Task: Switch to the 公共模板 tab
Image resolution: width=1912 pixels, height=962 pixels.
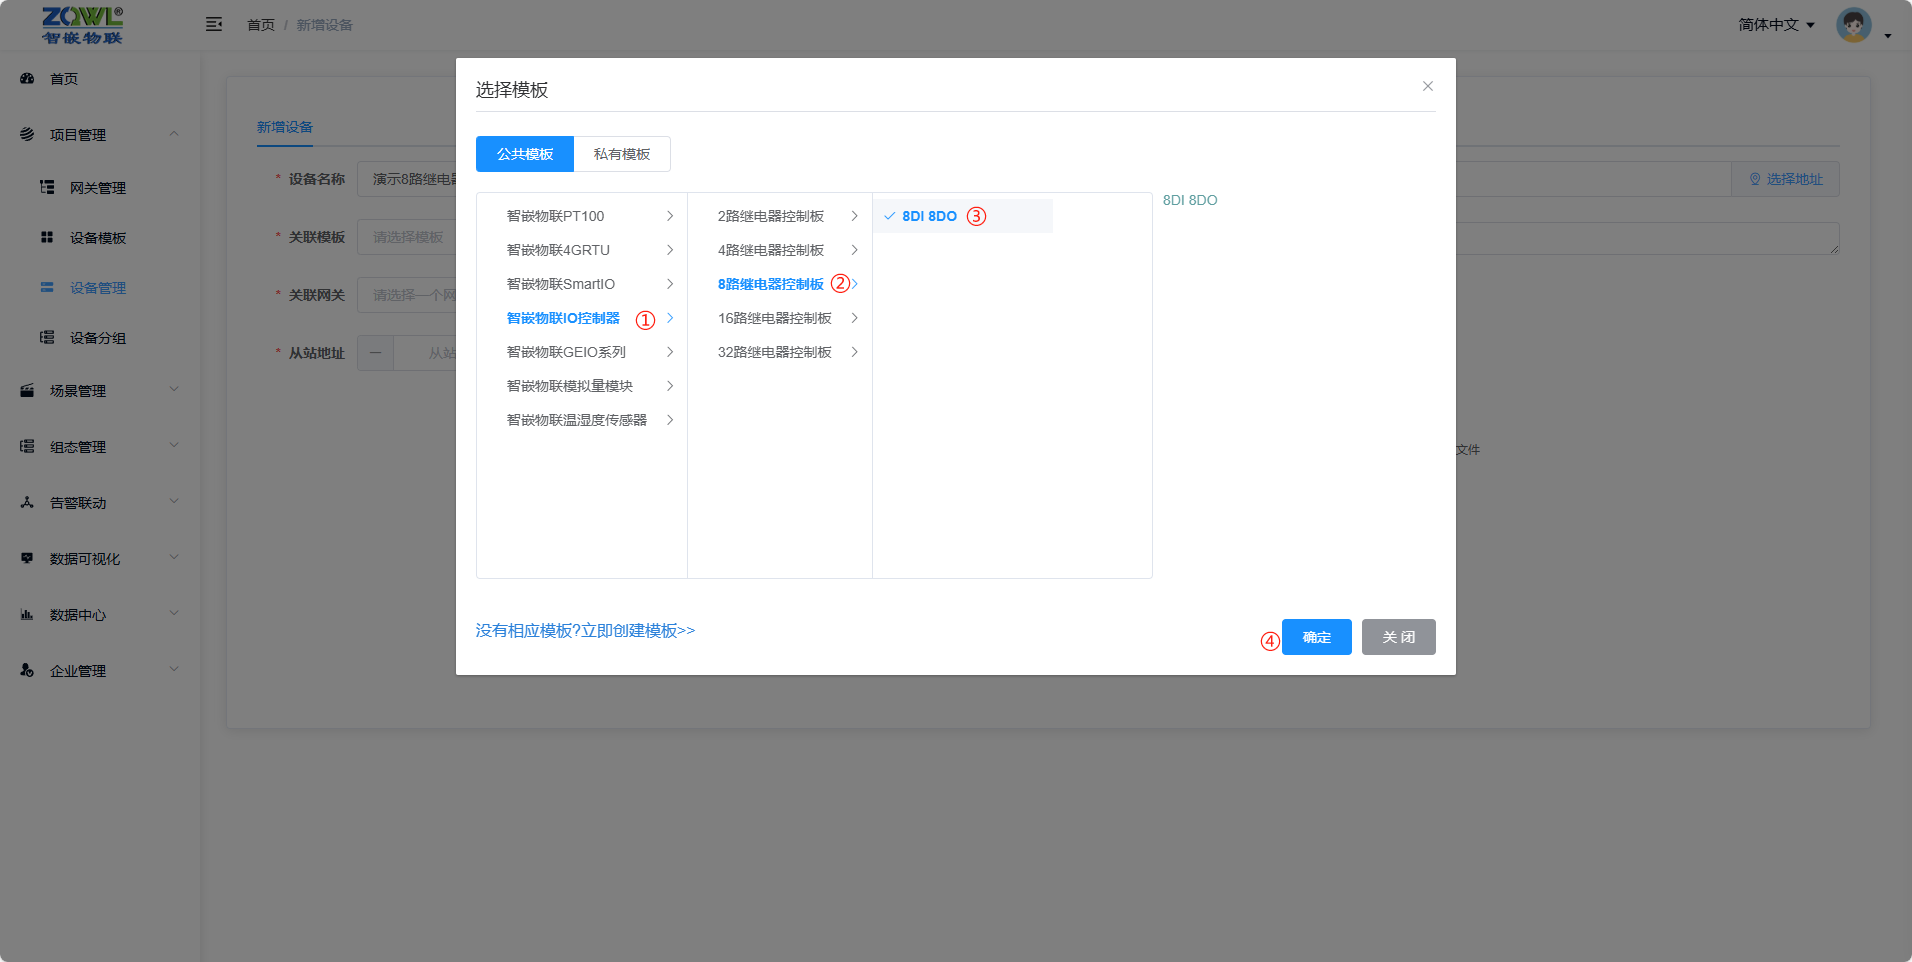Action: (x=525, y=154)
